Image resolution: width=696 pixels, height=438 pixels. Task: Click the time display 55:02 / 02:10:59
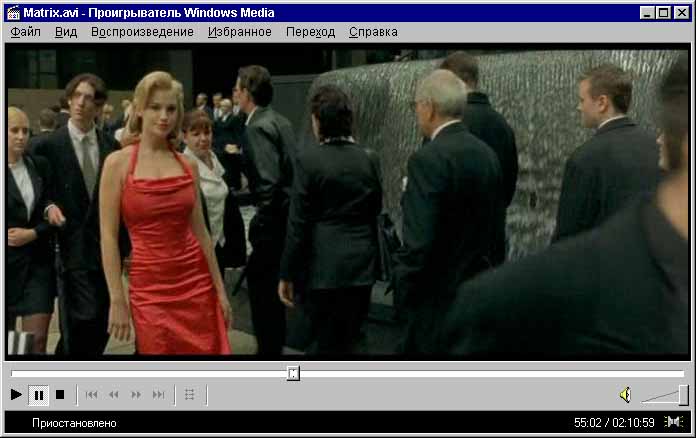click(x=614, y=423)
